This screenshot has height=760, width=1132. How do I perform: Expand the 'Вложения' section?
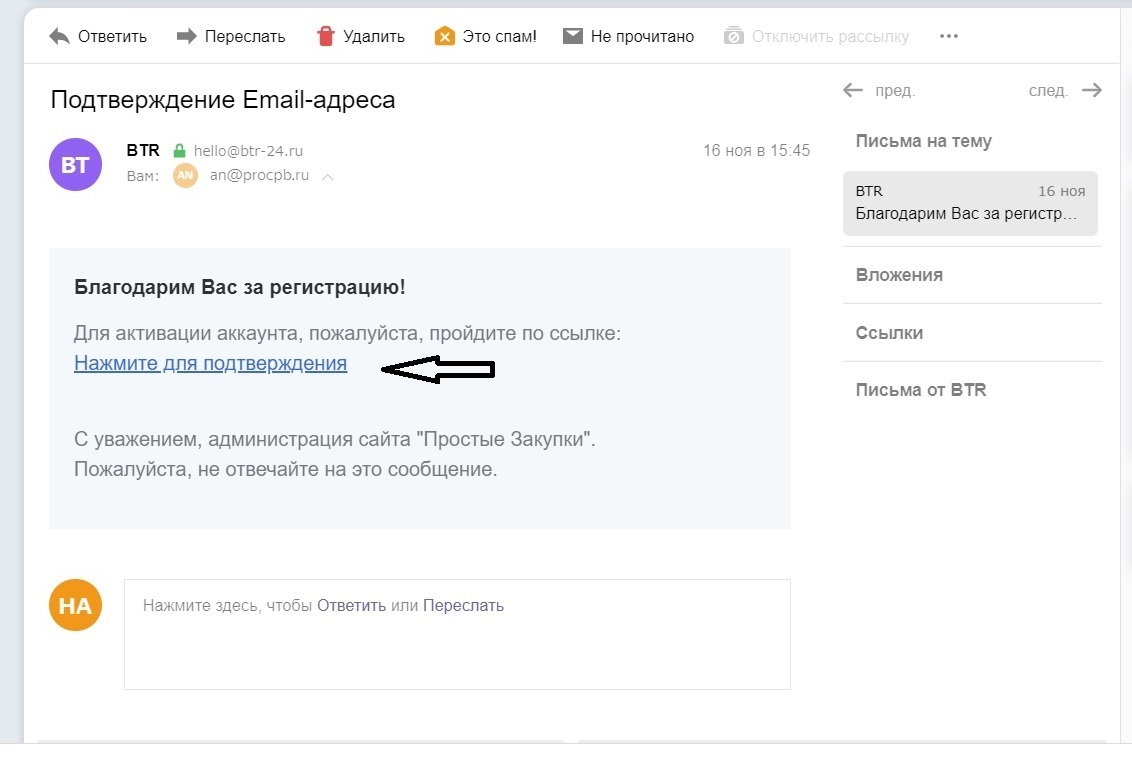899,275
